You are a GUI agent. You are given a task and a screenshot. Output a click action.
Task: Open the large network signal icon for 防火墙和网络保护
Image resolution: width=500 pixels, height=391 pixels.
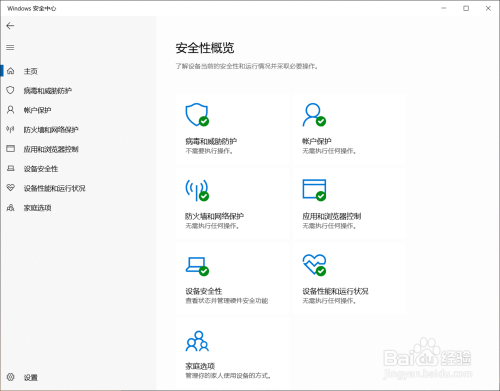[x=197, y=190]
